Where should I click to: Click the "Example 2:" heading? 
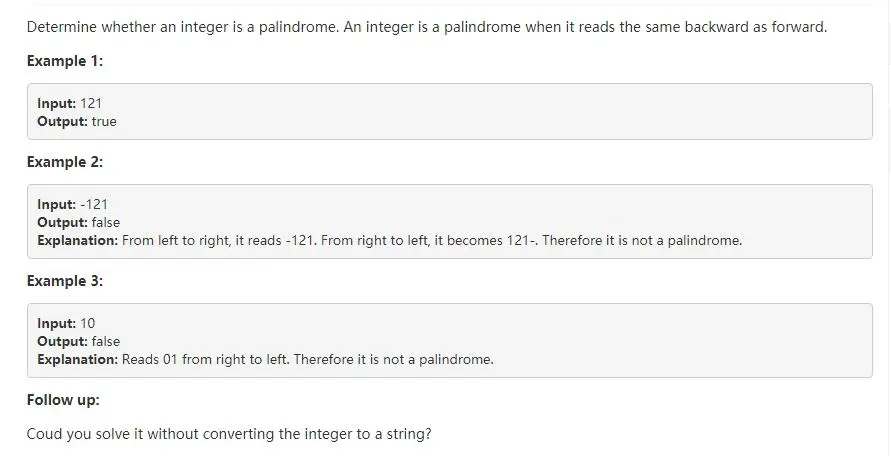[65, 162]
